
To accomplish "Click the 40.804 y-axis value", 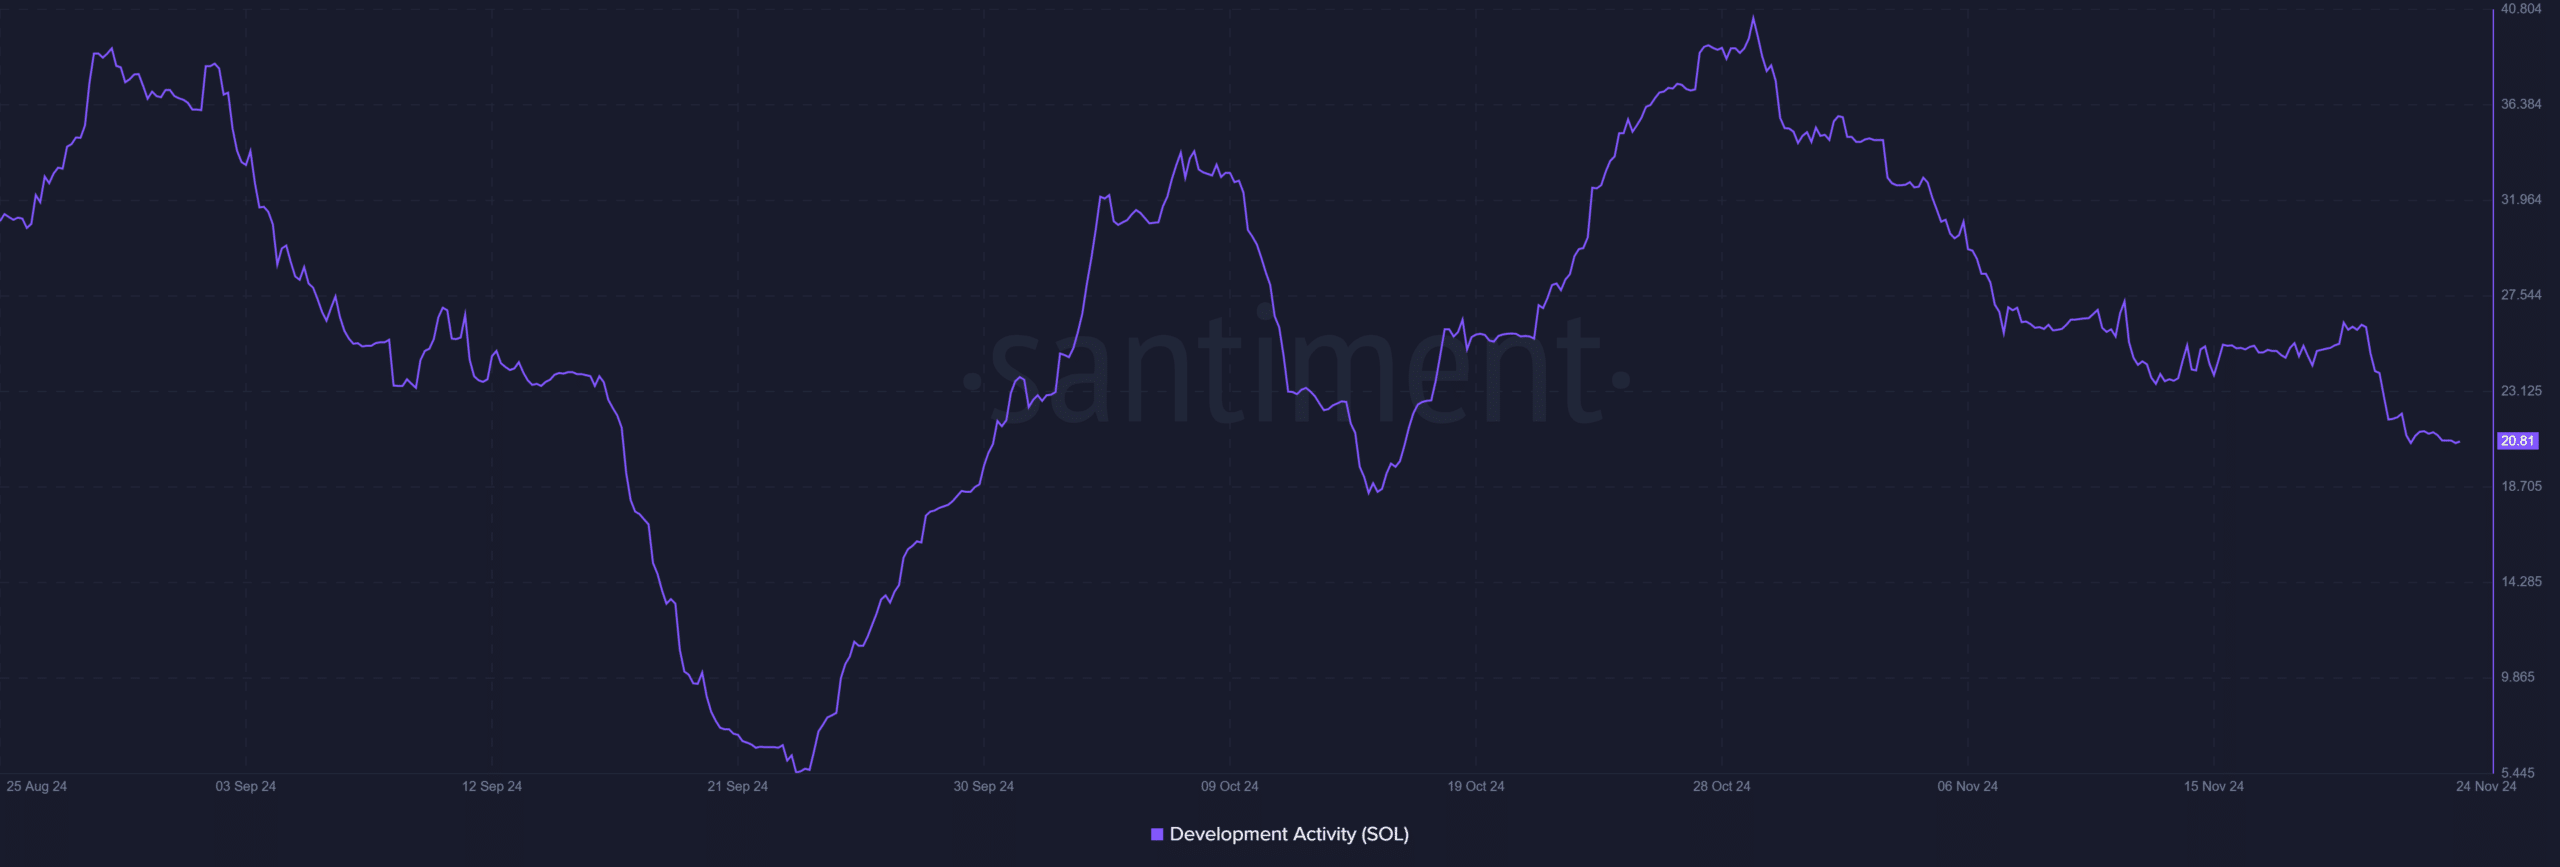I will pyautogui.click(x=2521, y=9).
